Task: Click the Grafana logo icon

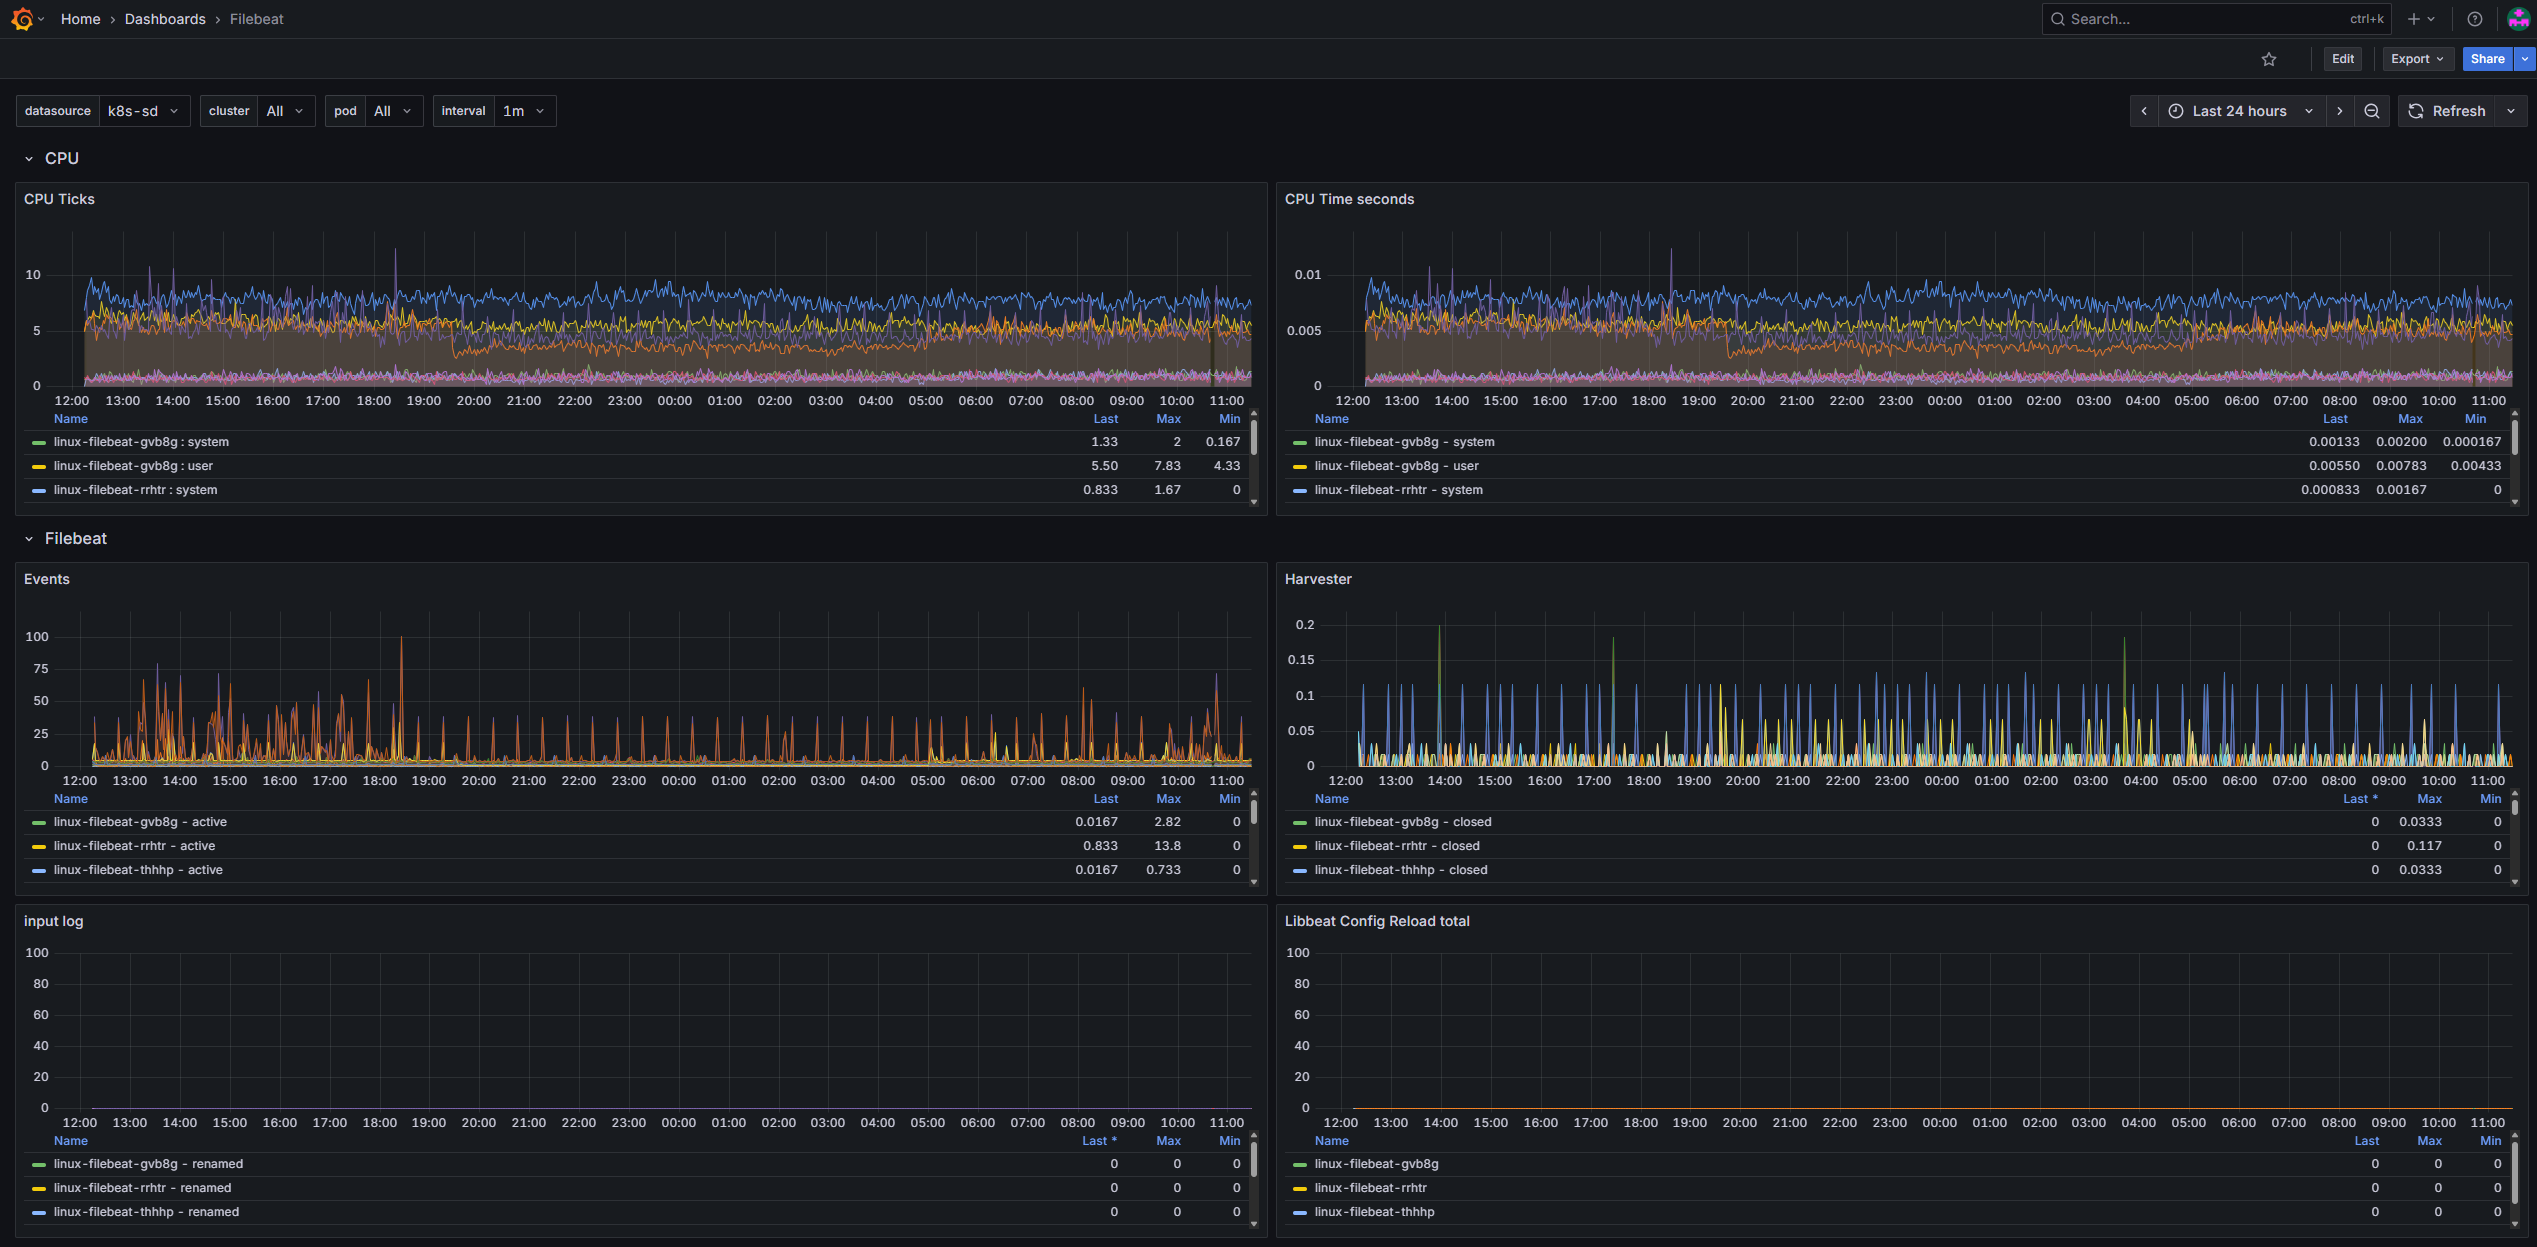Action: coord(22,19)
